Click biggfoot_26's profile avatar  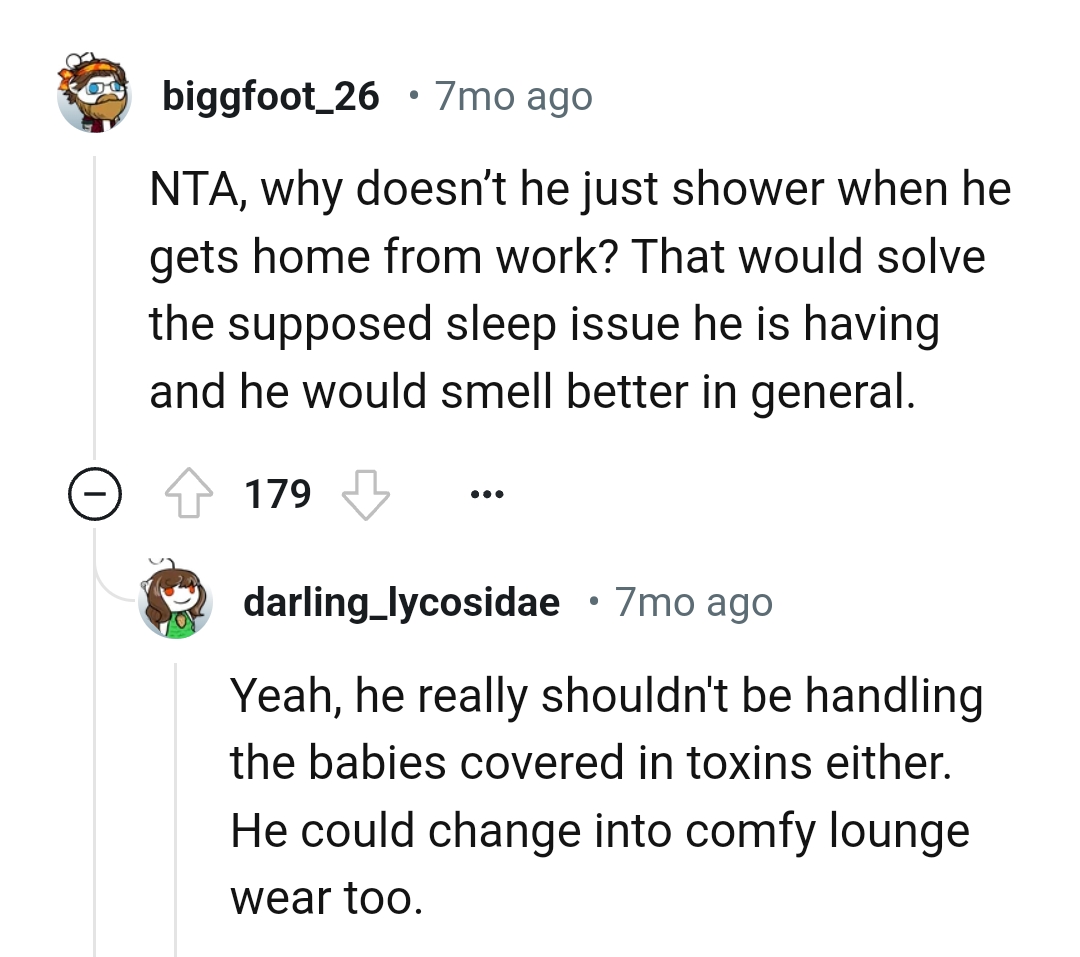(x=94, y=95)
